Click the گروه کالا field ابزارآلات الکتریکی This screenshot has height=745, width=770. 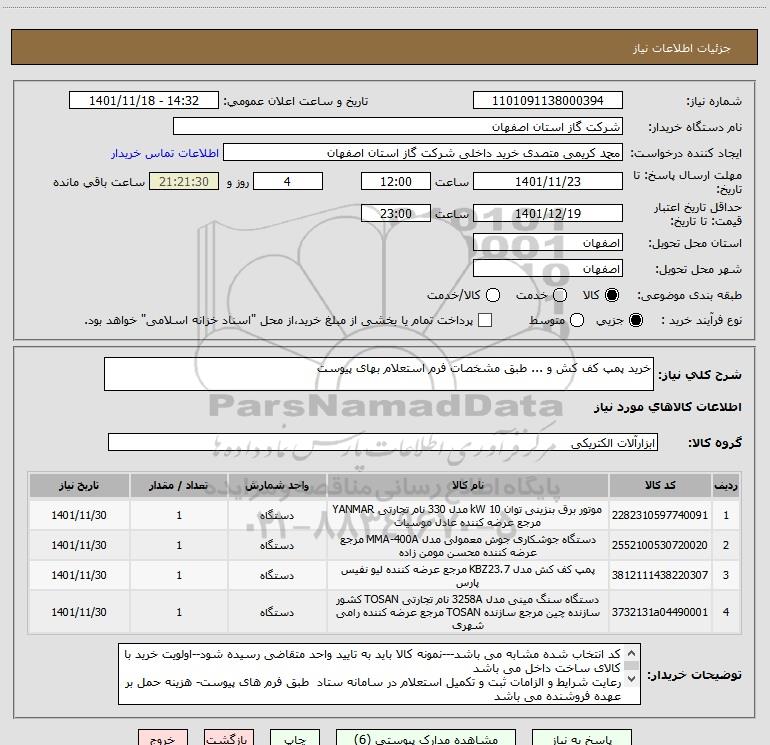tap(383, 442)
